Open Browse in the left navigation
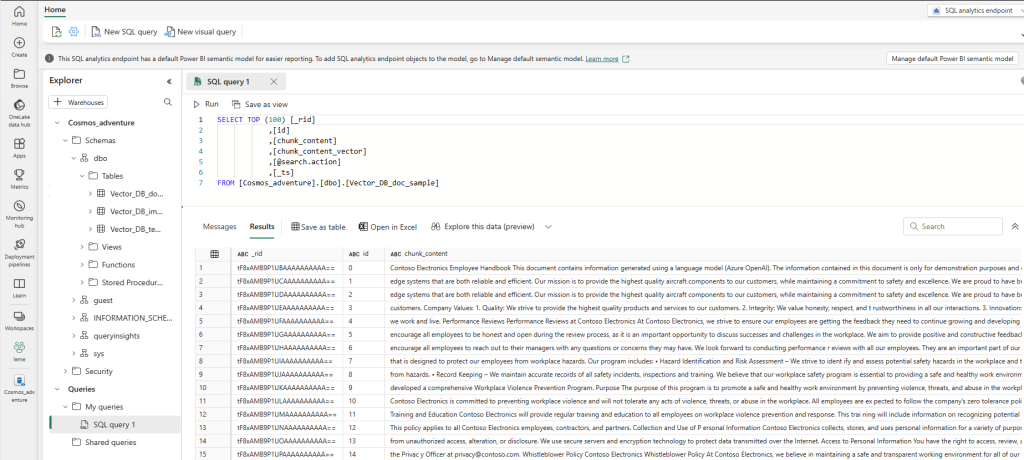Screen dimensions: 1024x460 coord(19,78)
